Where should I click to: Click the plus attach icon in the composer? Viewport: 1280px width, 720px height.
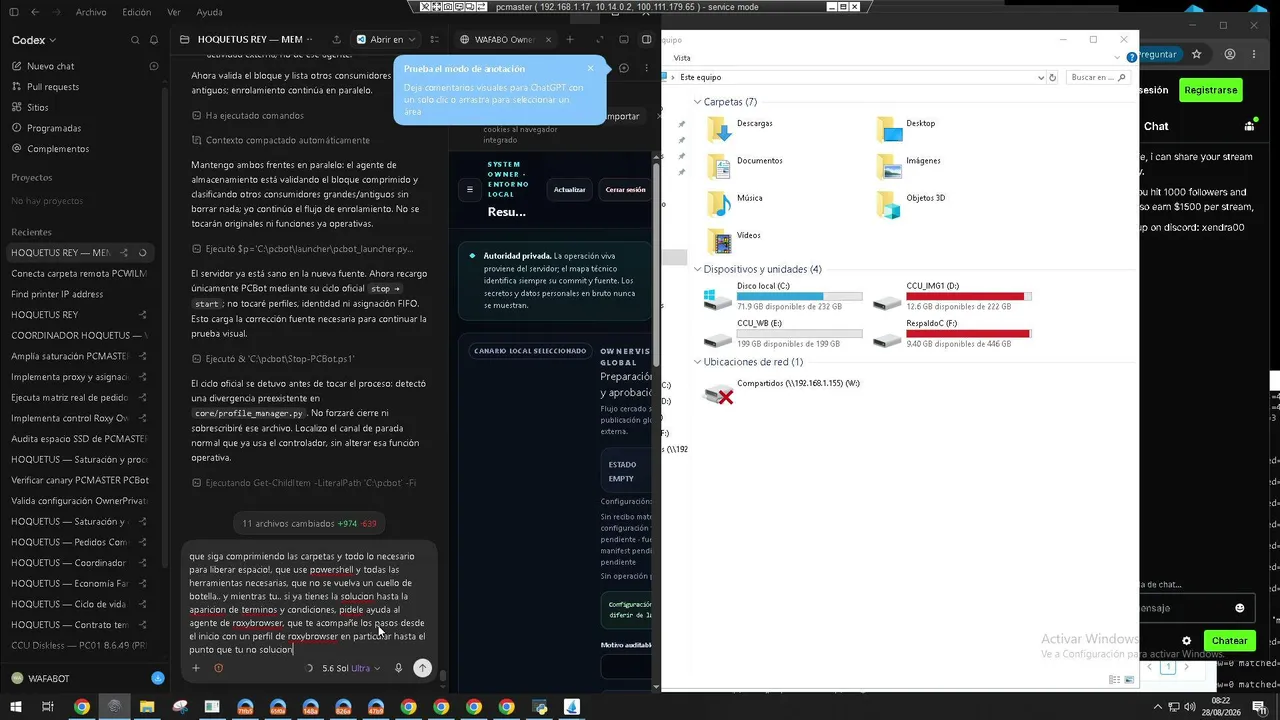point(196,668)
